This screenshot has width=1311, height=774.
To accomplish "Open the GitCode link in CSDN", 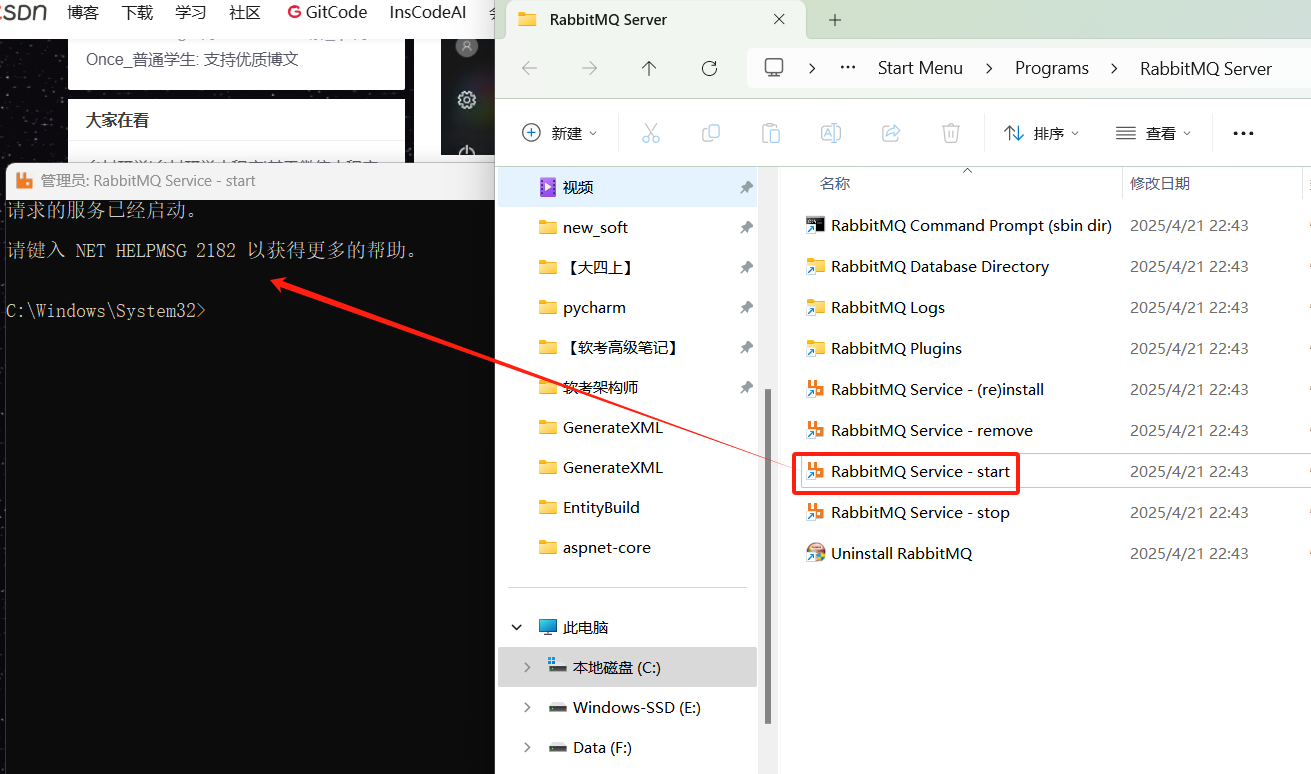I will pos(327,13).
